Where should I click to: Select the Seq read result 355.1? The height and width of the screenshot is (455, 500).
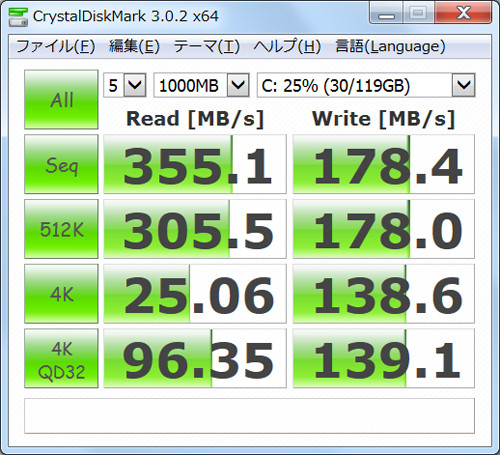click(195, 164)
